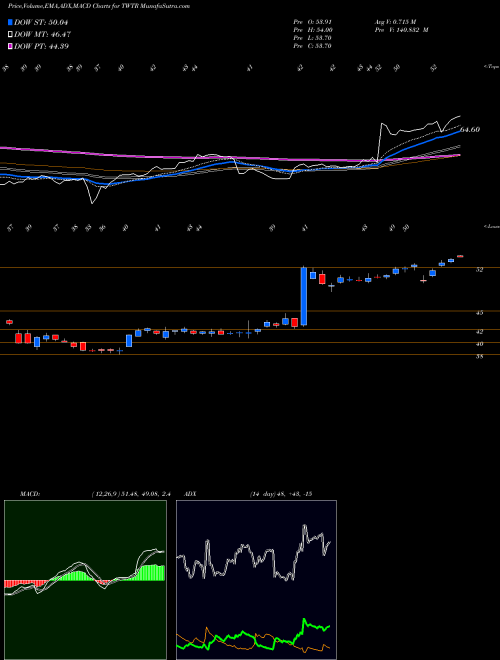The image size is (500, 660).
Task: Click the ADX panel title
Action: (190, 494)
